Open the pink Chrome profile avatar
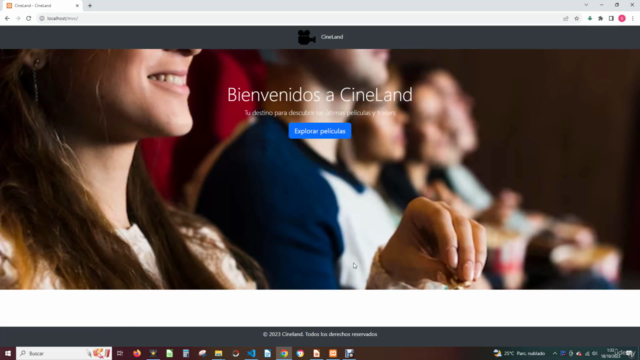This screenshot has width=640, height=360. point(622,18)
